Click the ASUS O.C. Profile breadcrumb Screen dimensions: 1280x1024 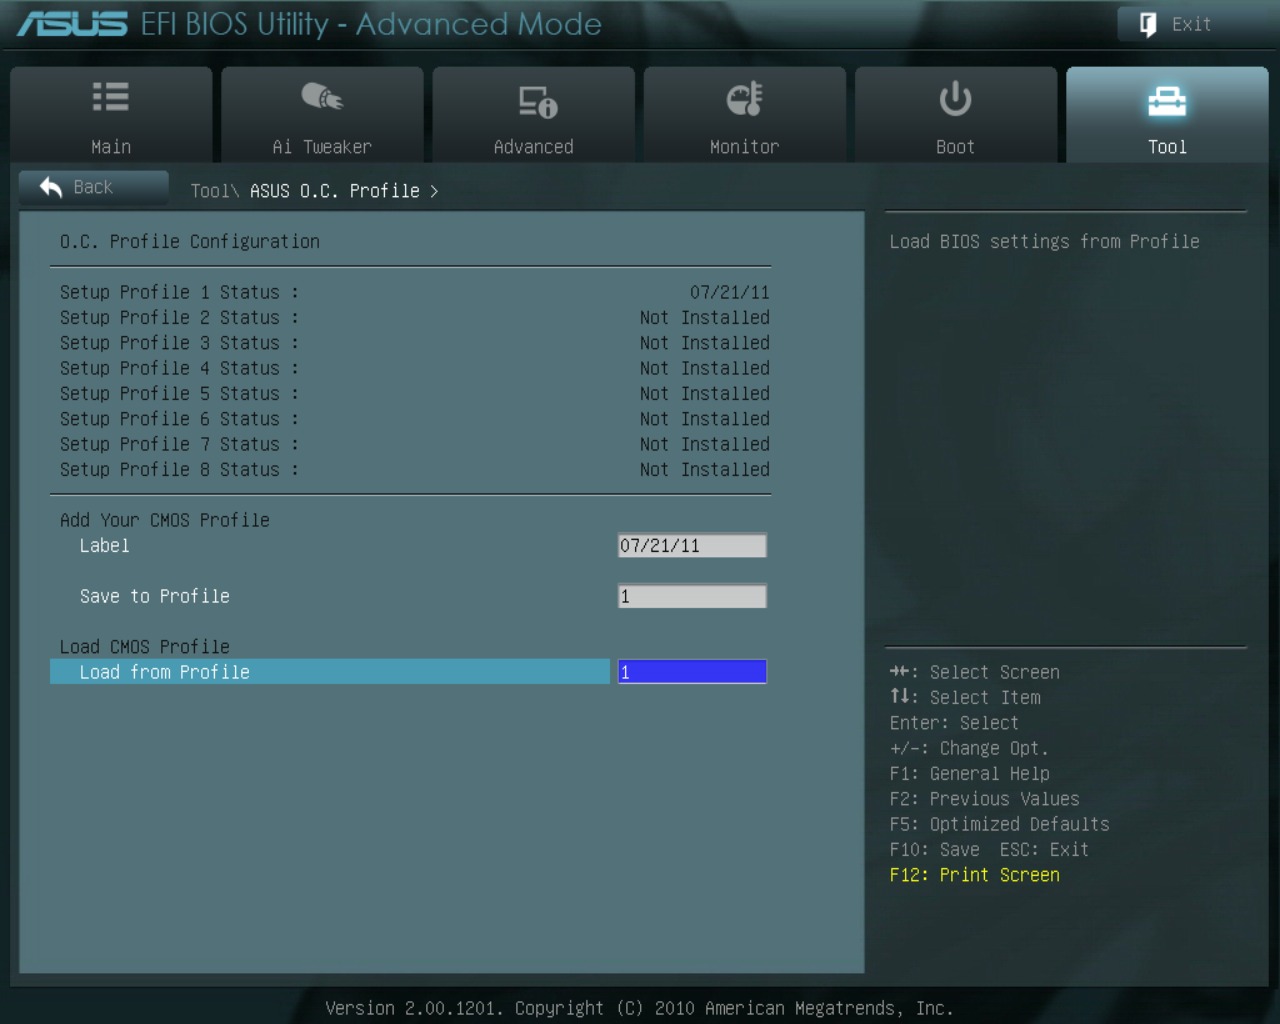coord(334,191)
